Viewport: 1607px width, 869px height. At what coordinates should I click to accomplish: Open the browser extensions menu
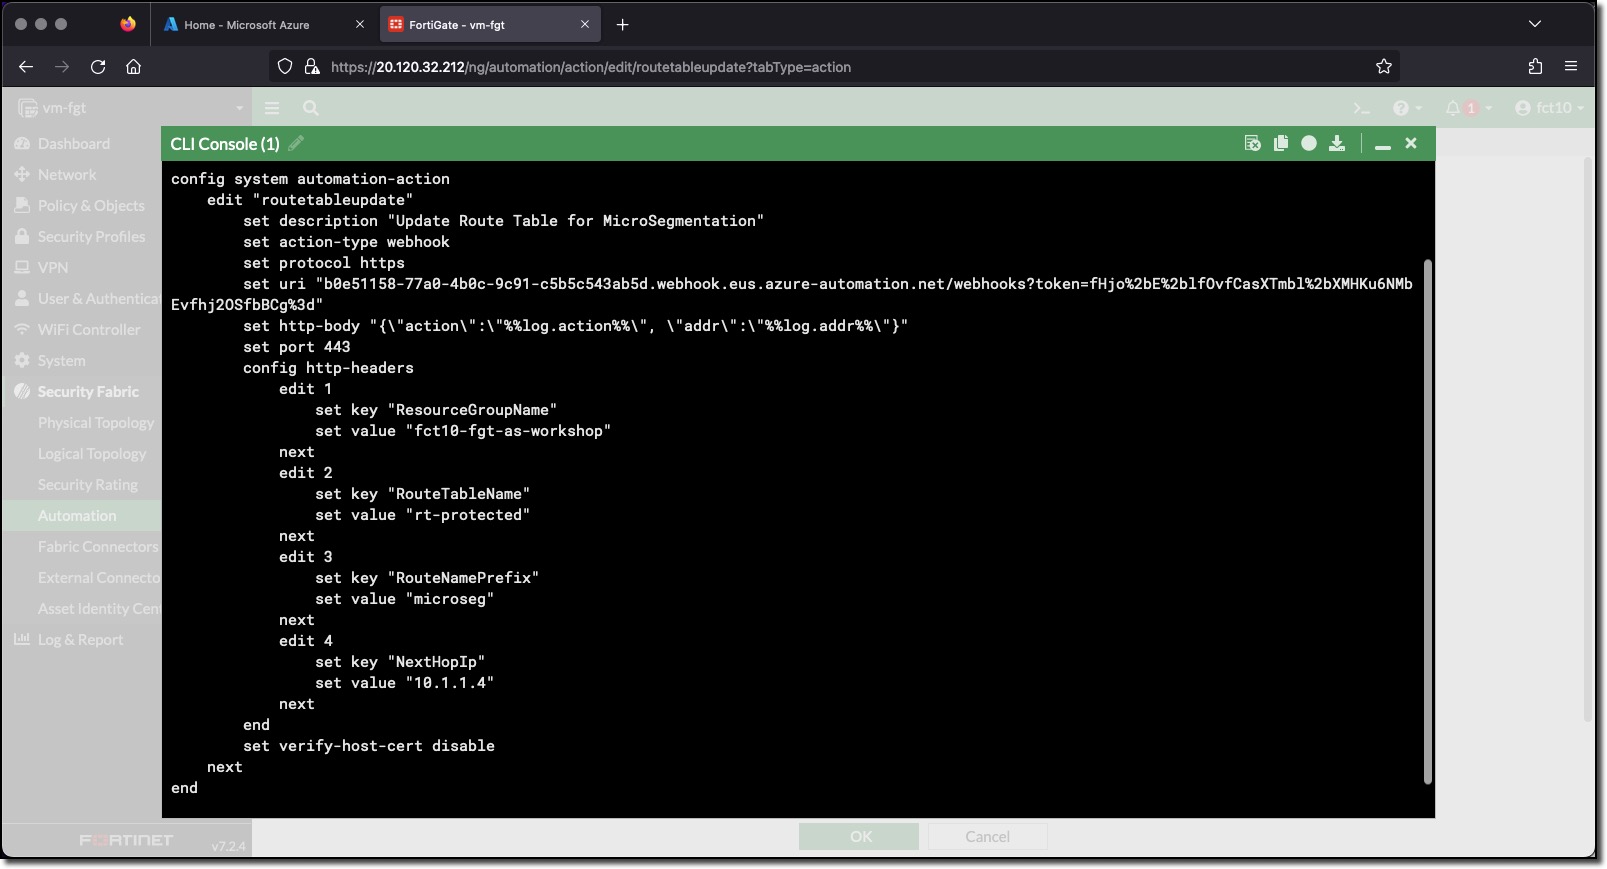pyautogui.click(x=1535, y=67)
